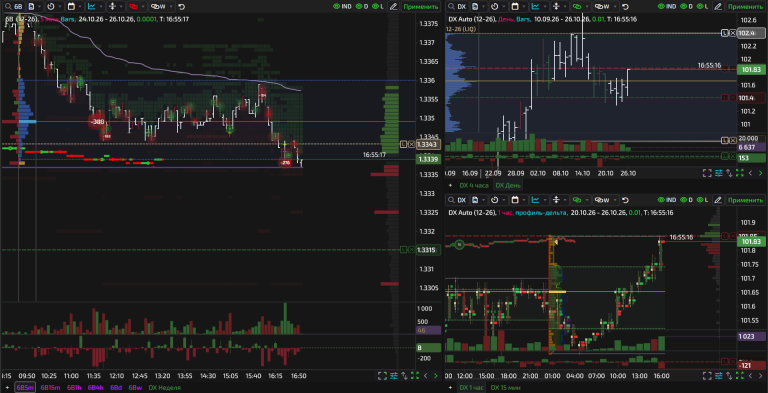This screenshot has width=768, height=393.
Task: Select the green chart link icon in the DX daily chart
Action: (x=577, y=6)
